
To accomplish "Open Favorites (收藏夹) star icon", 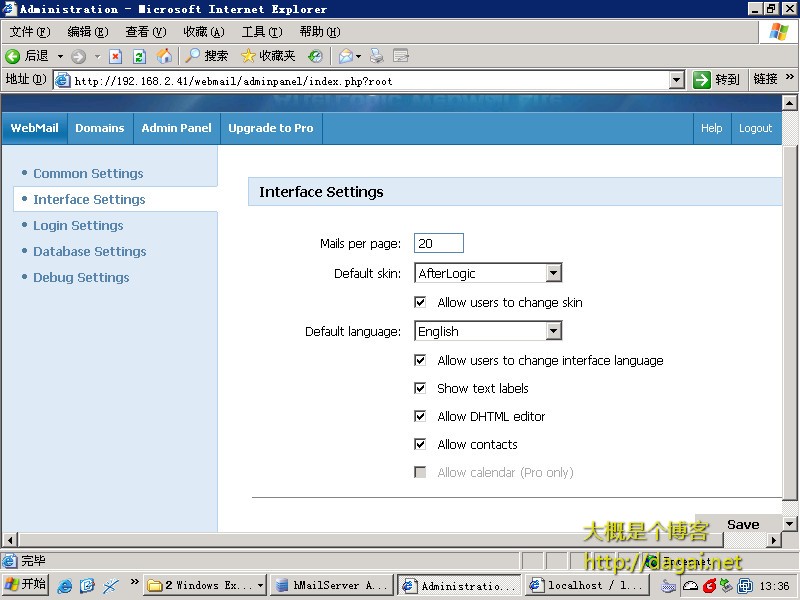I will point(249,56).
